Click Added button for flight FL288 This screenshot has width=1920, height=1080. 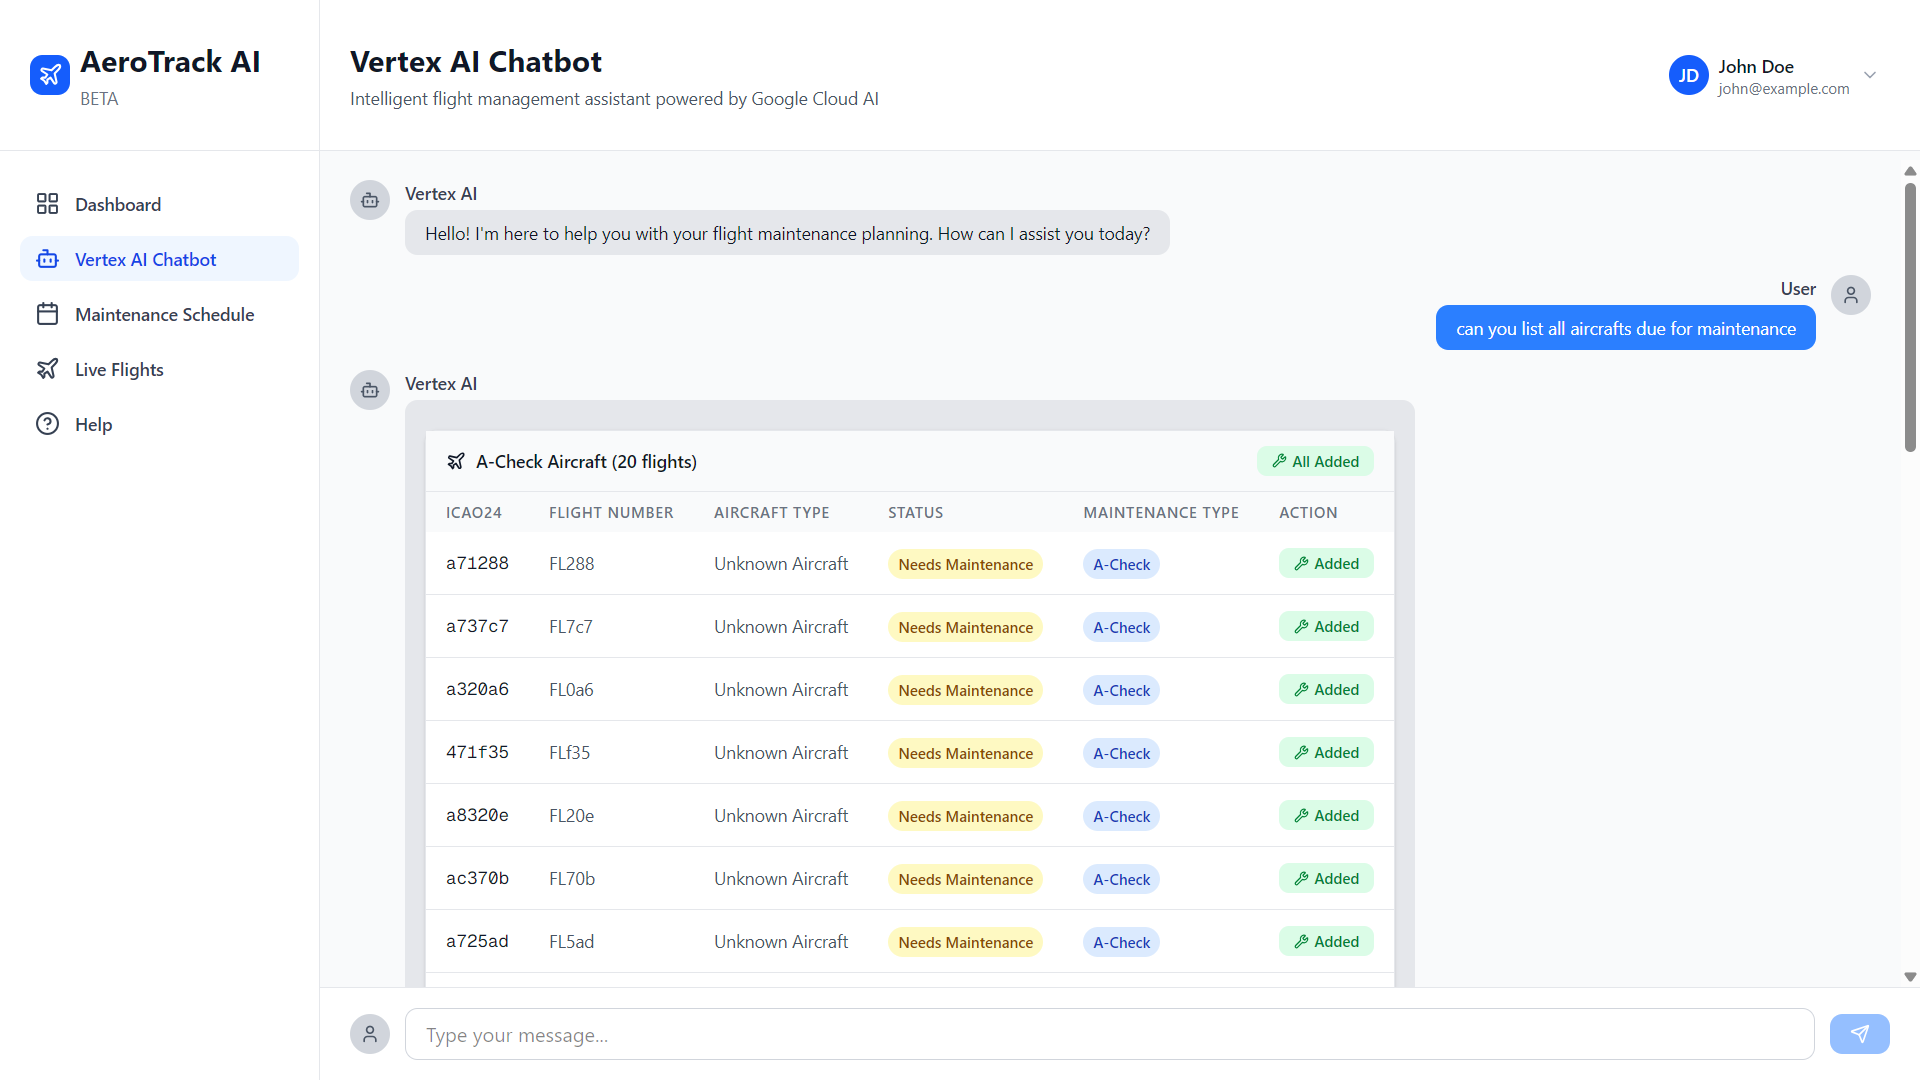pos(1326,564)
